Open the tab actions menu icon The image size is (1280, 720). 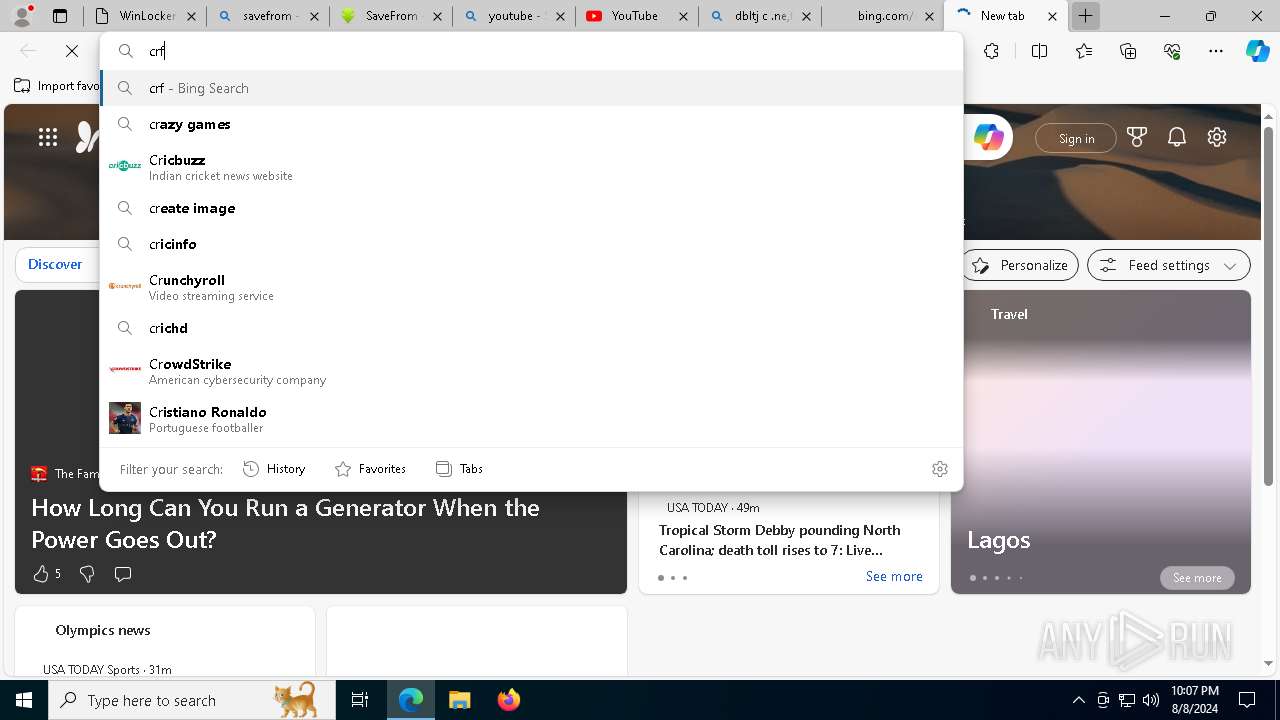(x=60, y=16)
